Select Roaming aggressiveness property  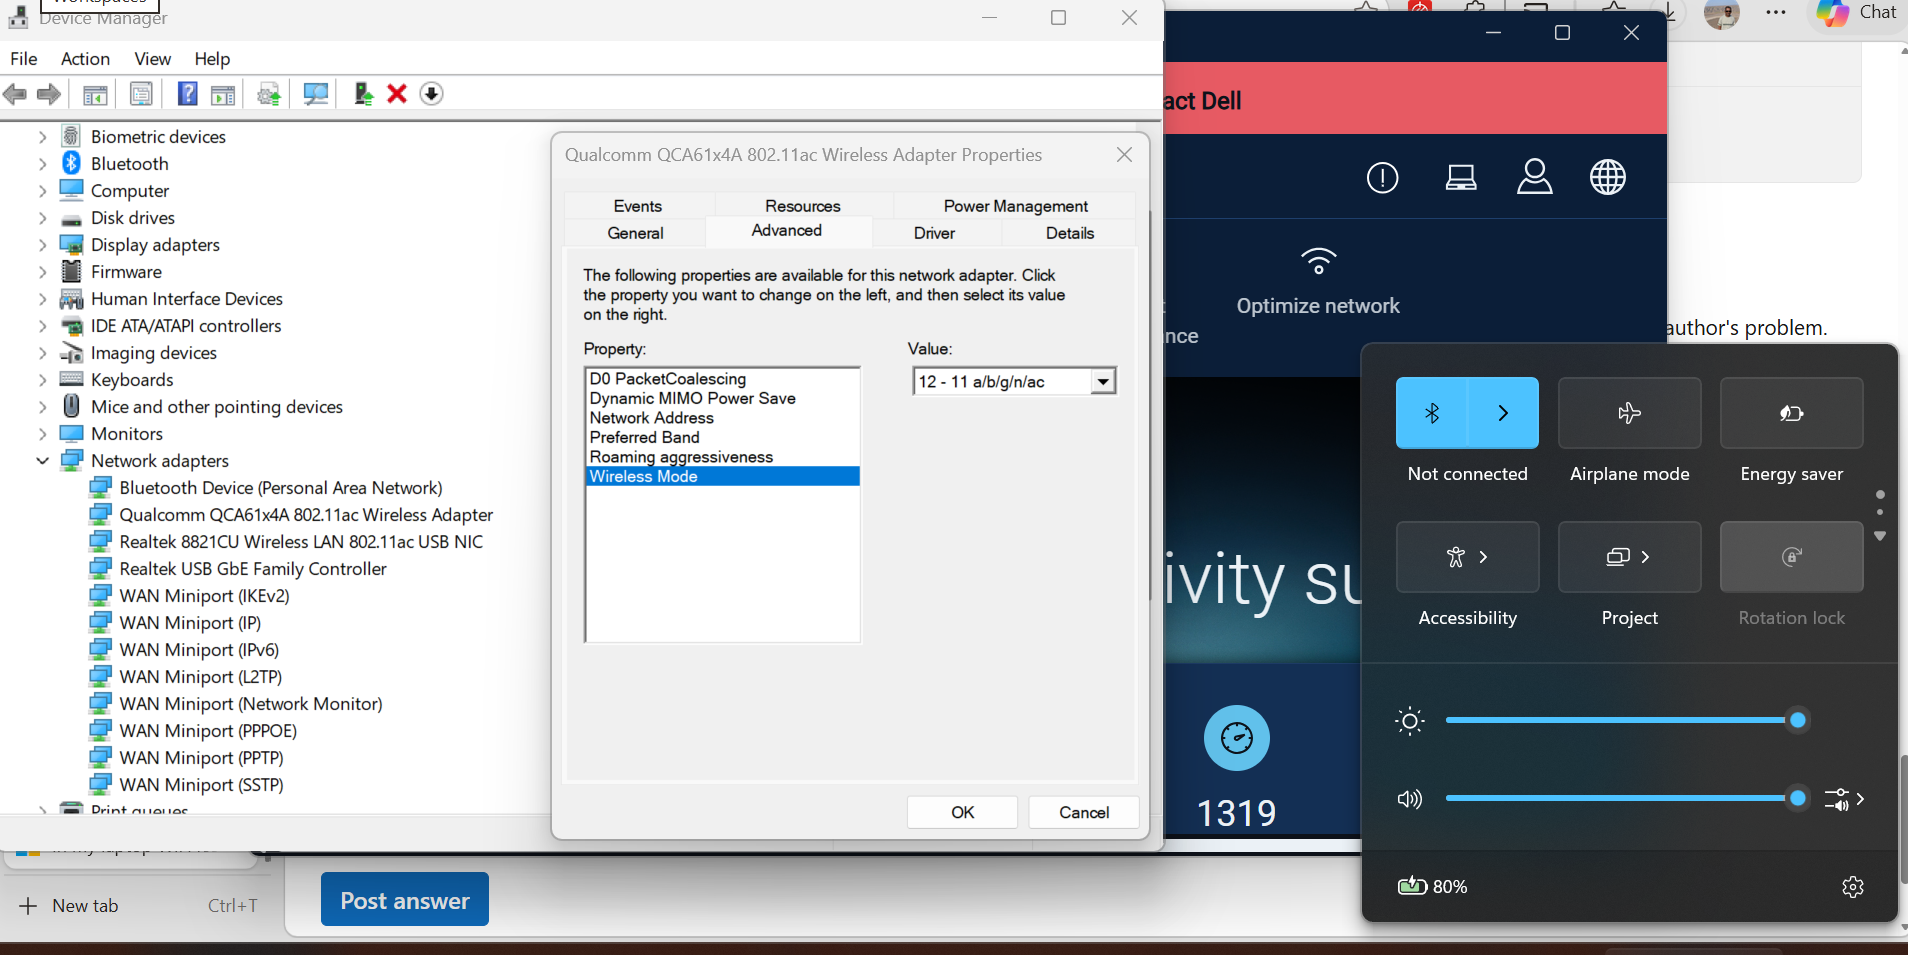tap(680, 457)
